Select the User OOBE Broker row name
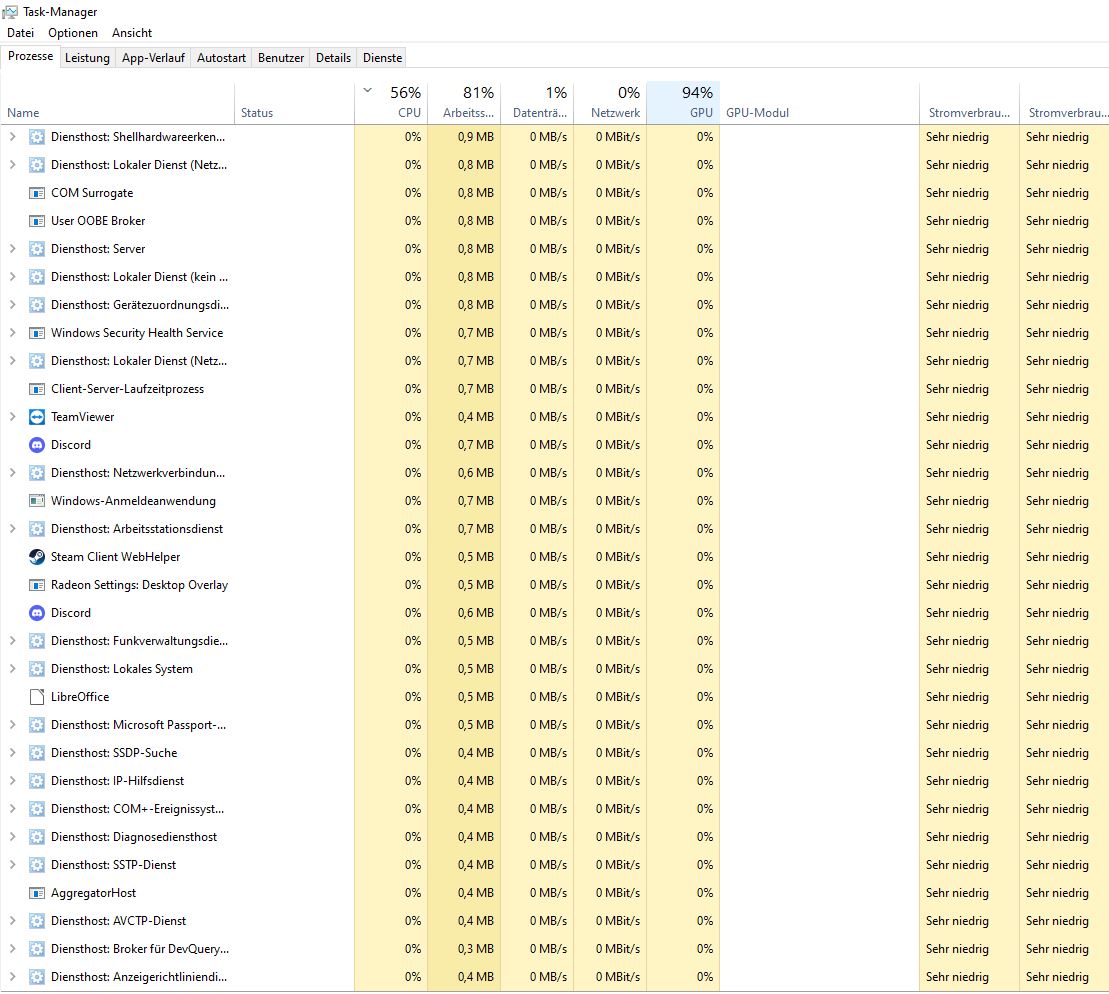1109x994 pixels. pos(98,221)
